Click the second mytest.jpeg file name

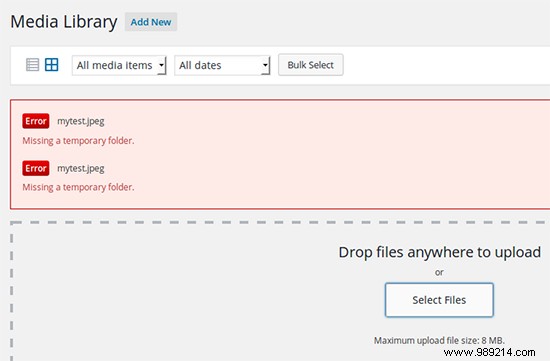click(81, 169)
